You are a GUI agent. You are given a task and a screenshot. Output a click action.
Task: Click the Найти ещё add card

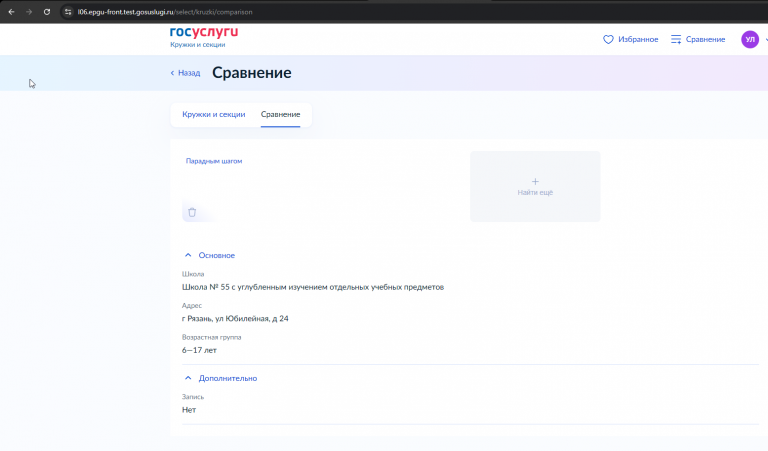pos(535,186)
